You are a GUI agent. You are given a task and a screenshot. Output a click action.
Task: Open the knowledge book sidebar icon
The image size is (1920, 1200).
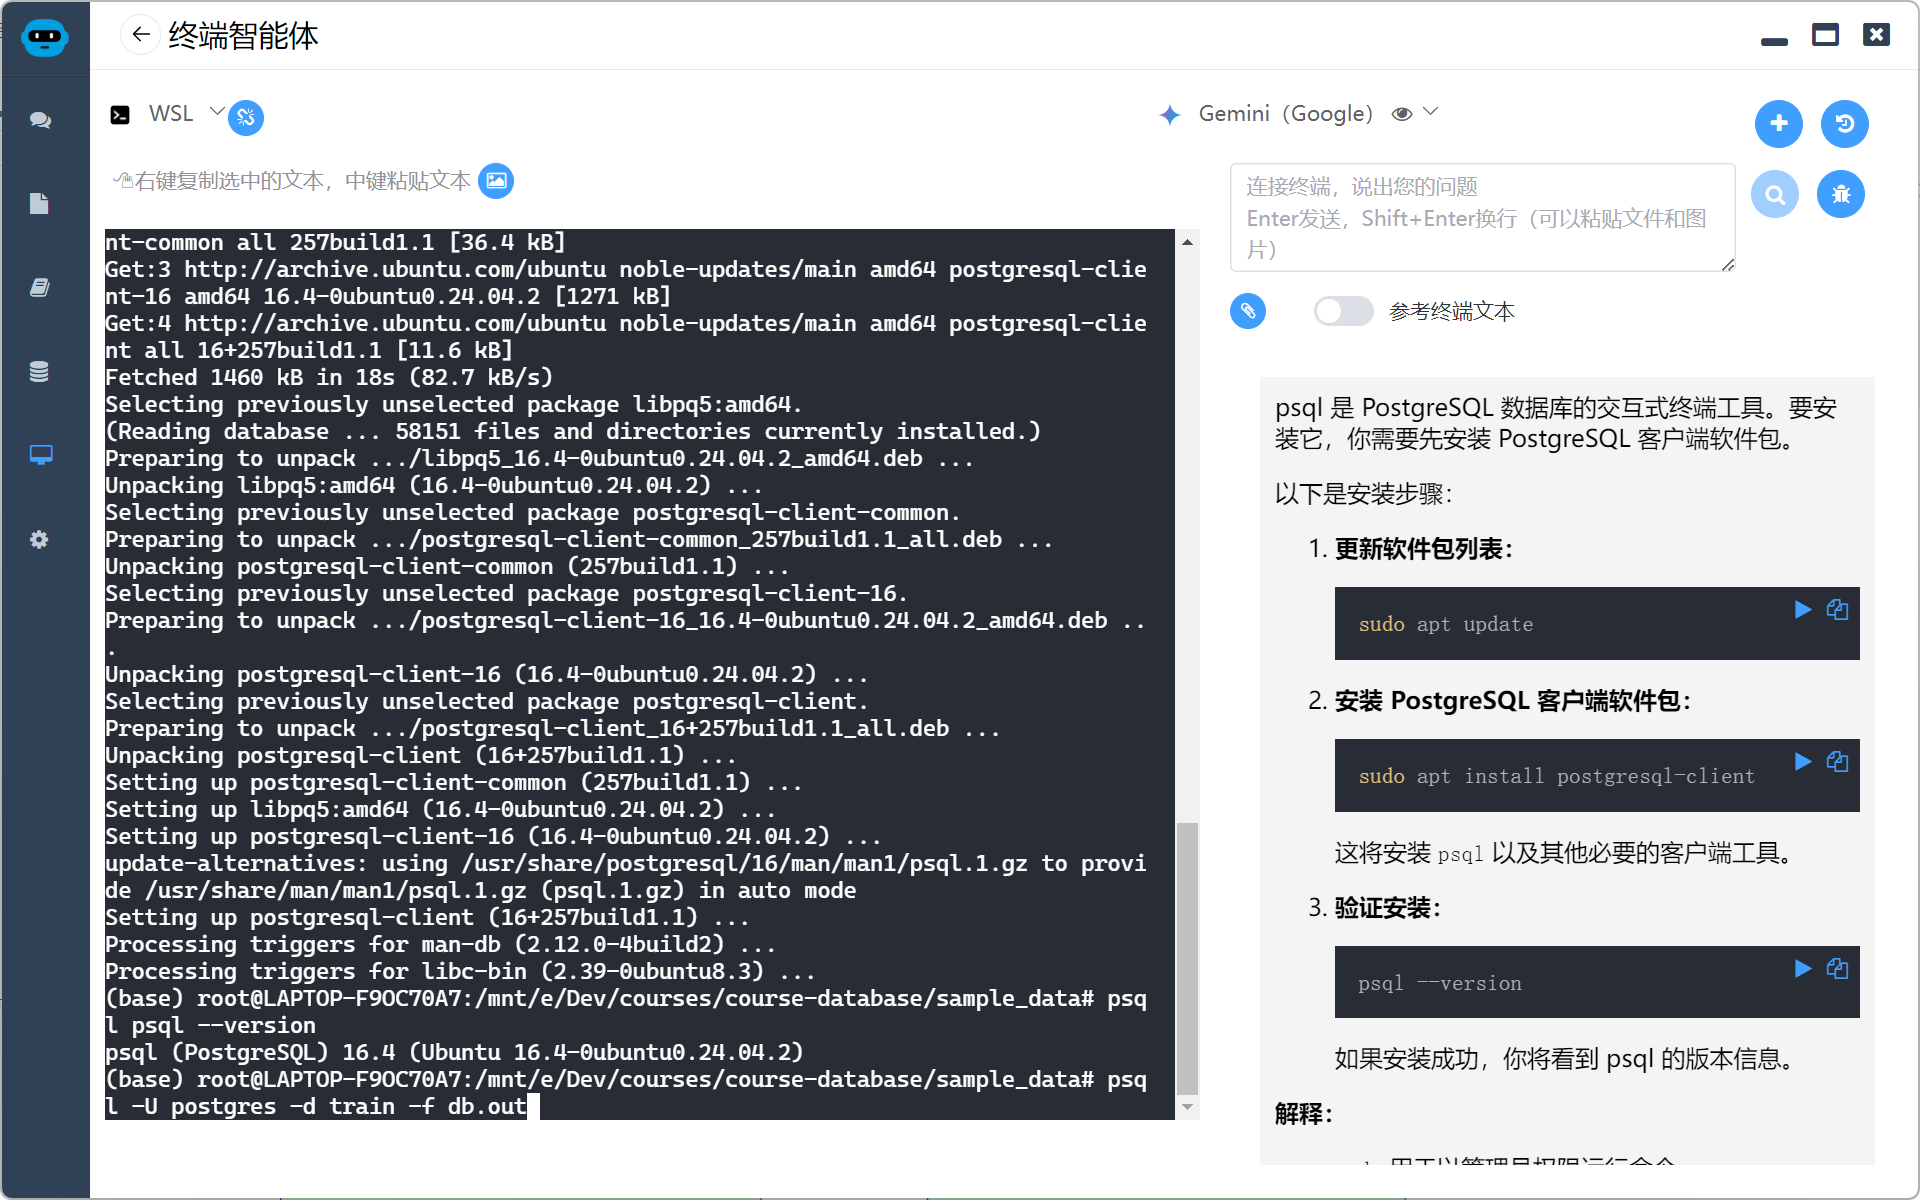40,288
